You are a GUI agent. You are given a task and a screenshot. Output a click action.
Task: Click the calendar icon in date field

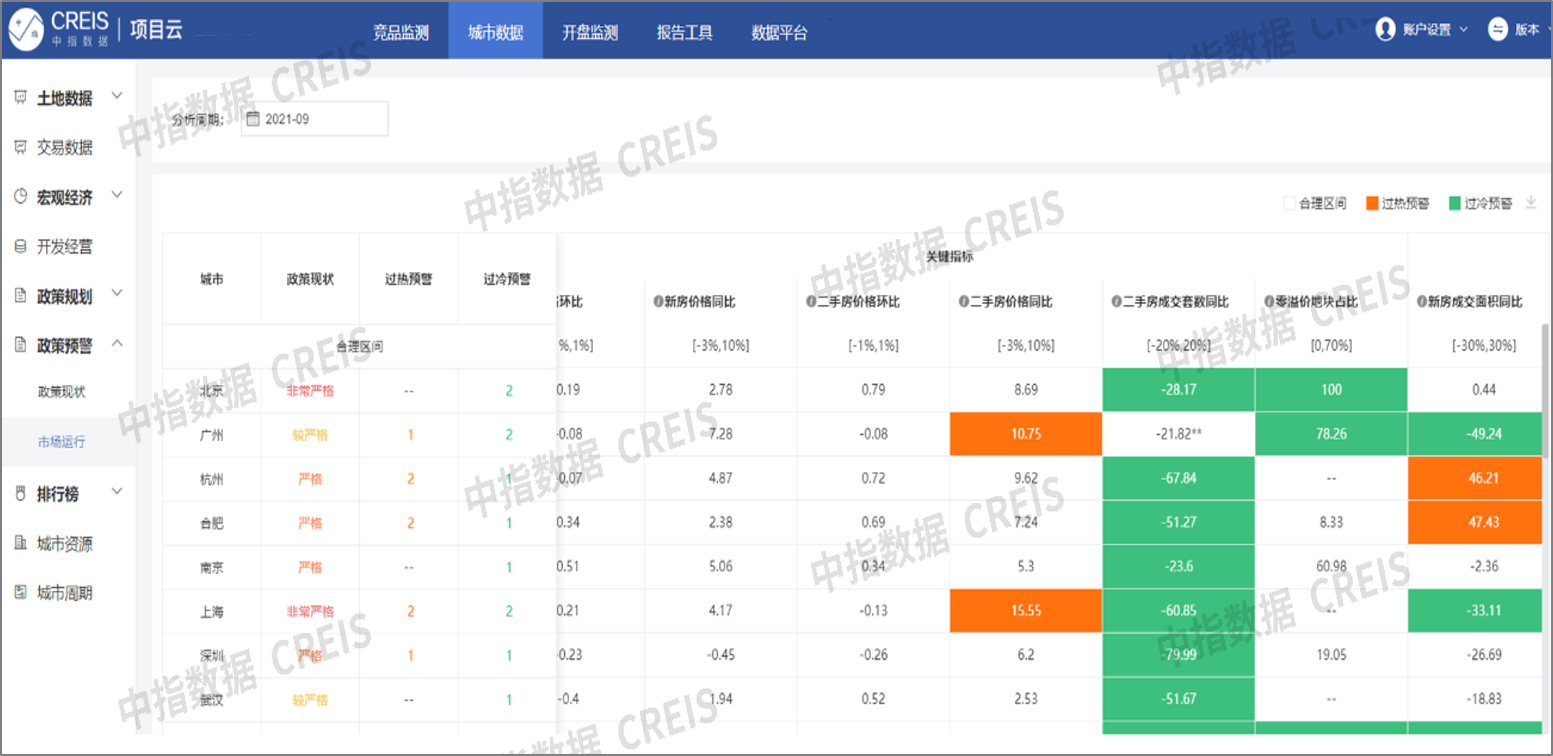tap(252, 119)
